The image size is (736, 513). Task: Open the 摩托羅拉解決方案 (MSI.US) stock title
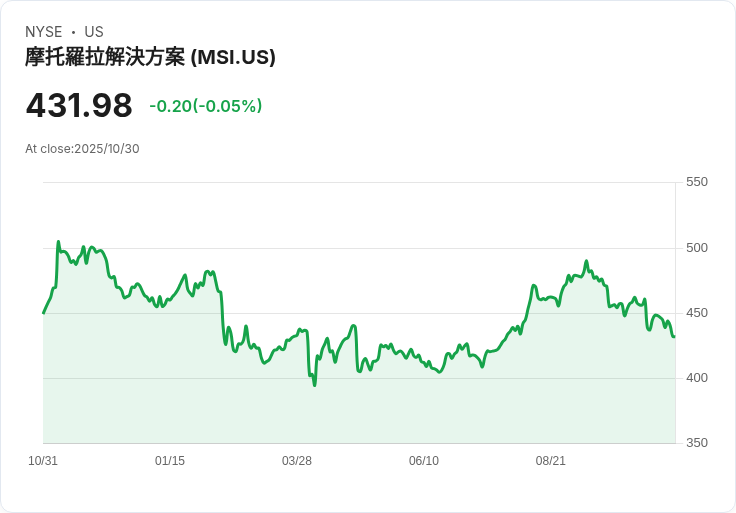click(x=150, y=57)
